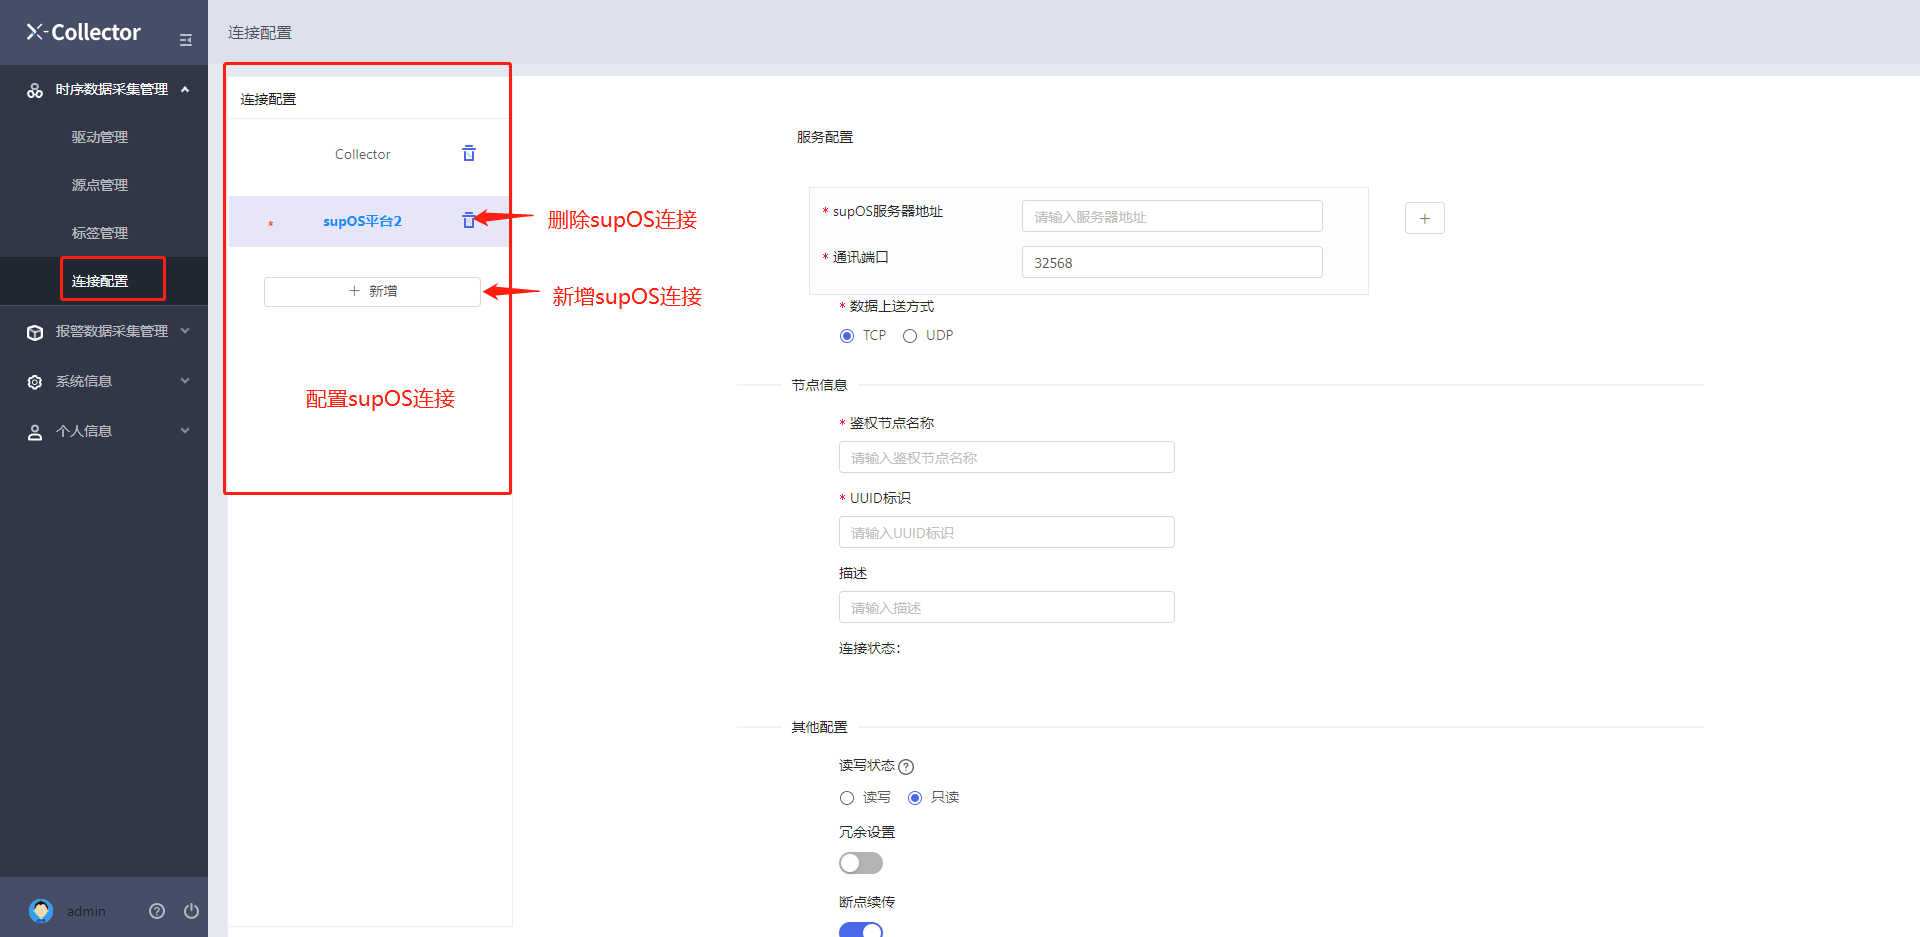Image resolution: width=1920 pixels, height=937 pixels.
Task: Click the admin avatar icon
Action: (x=41, y=911)
